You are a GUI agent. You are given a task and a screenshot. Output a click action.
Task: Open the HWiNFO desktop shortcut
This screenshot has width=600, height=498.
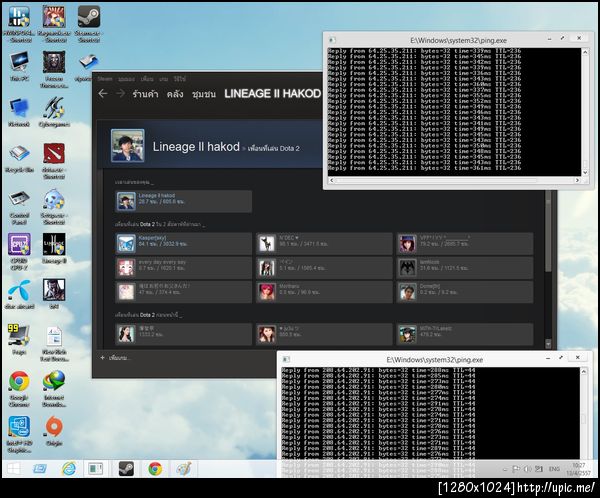(x=19, y=23)
